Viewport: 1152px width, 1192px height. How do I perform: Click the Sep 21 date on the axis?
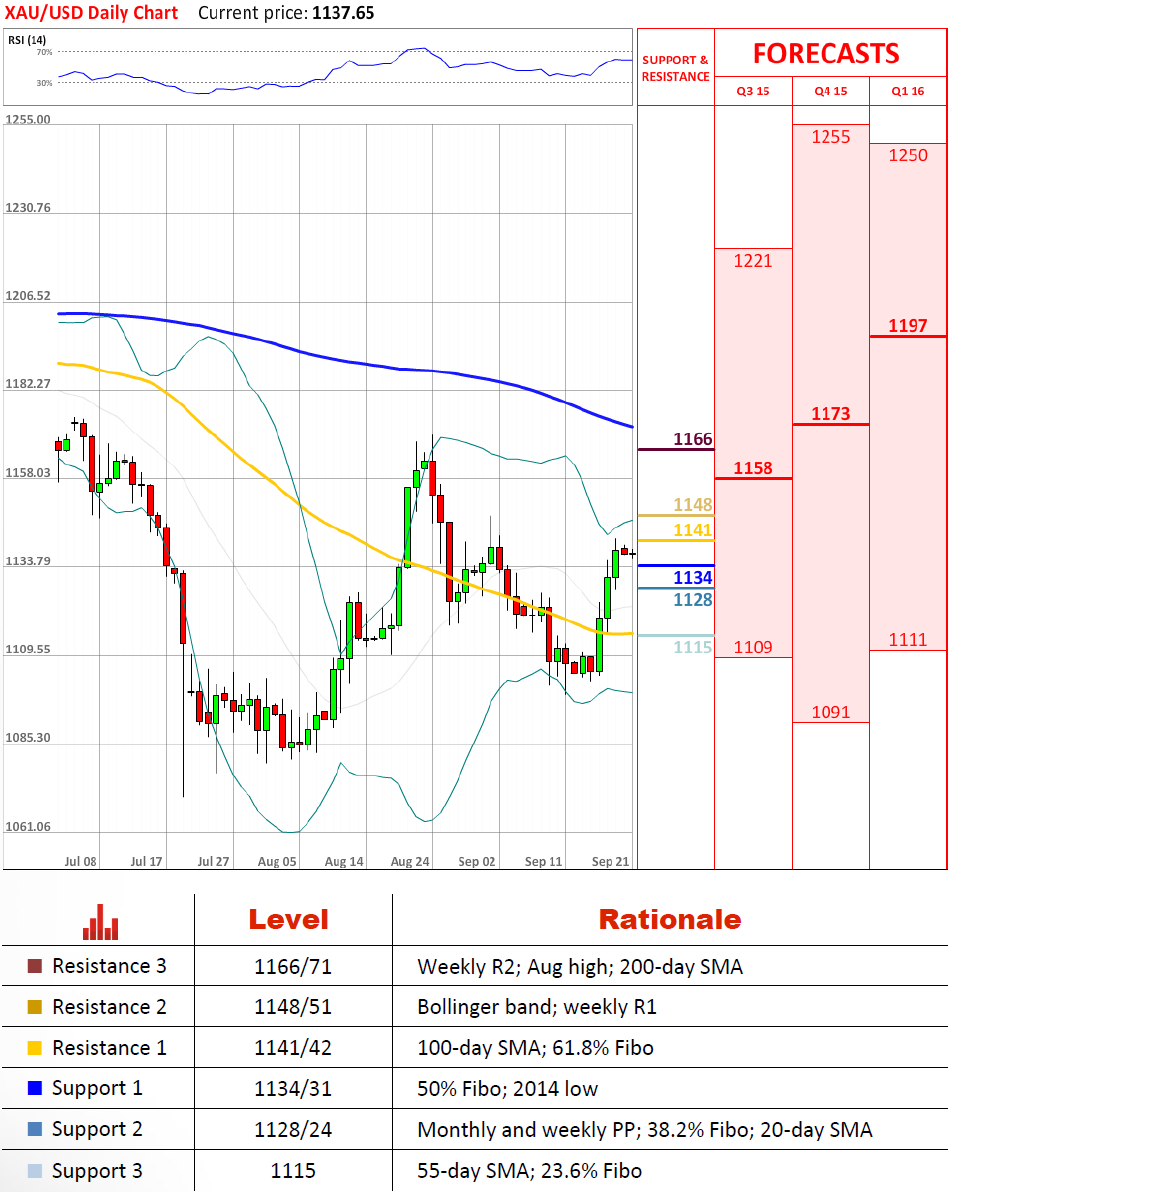(610, 861)
